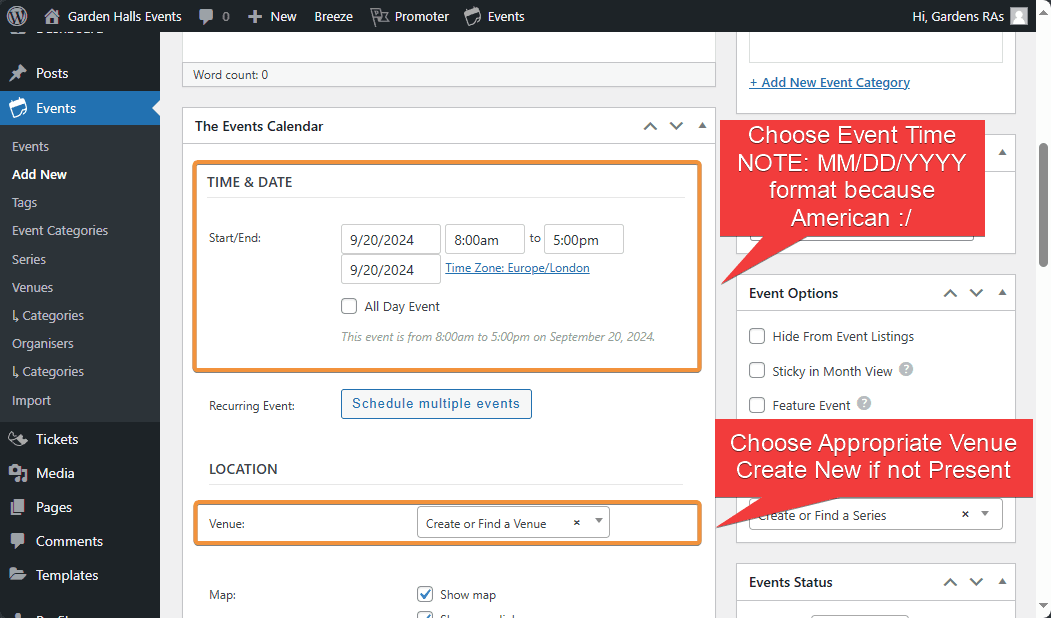Go to Venues submenu item

coord(32,287)
